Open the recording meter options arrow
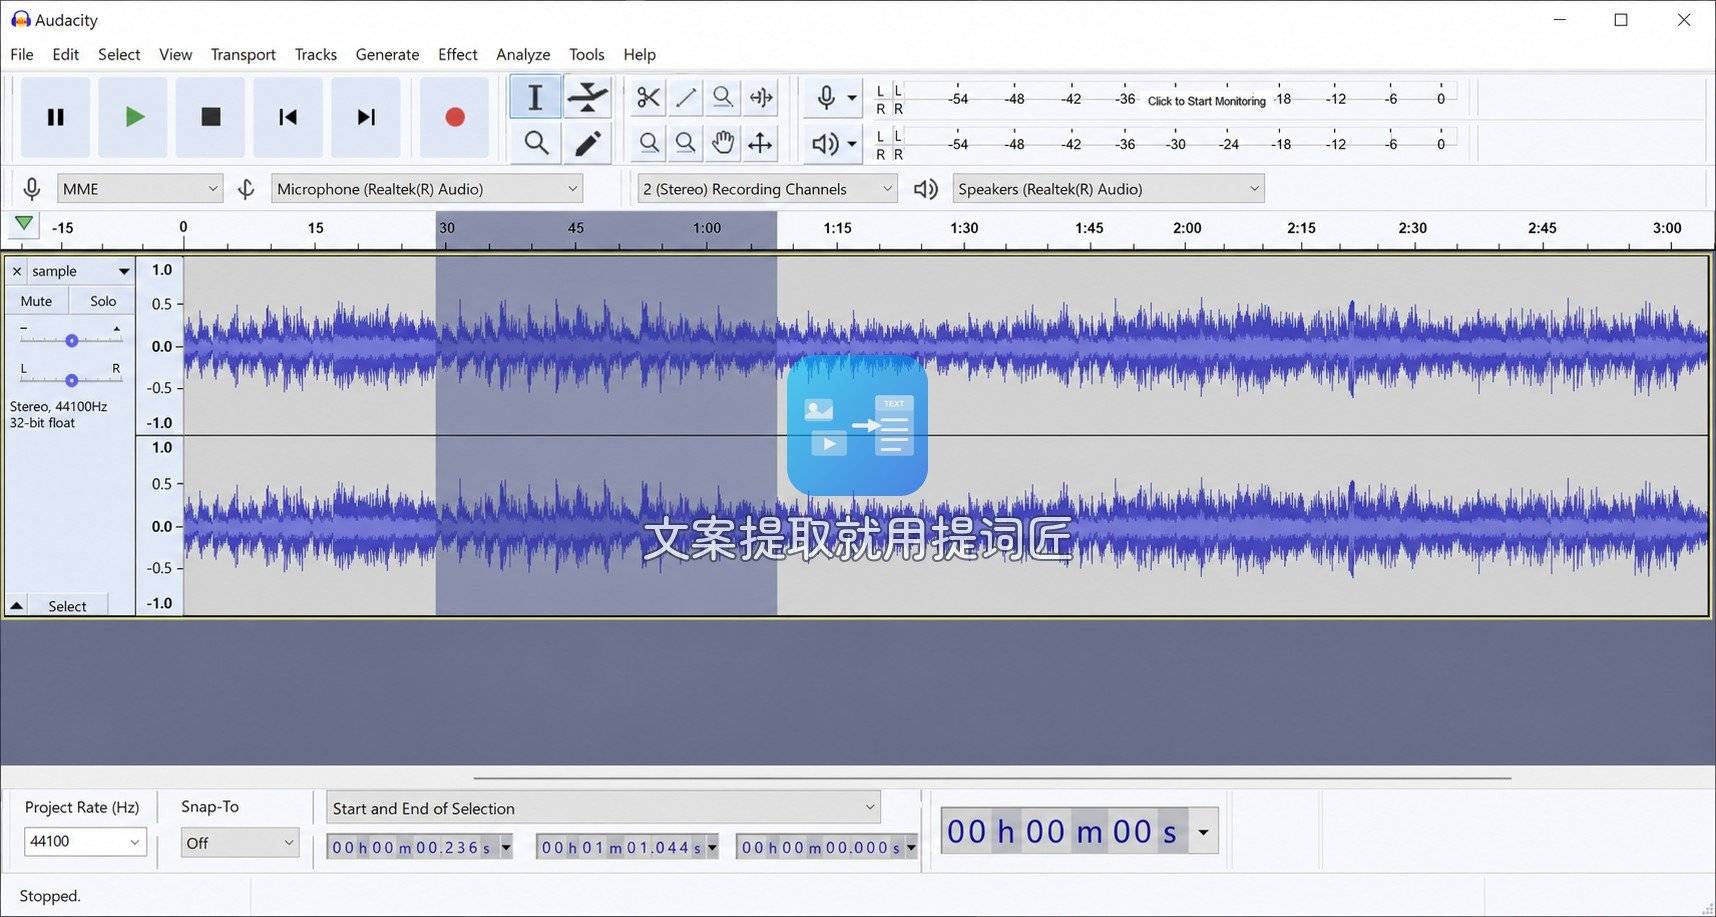The image size is (1716, 917). click(852, 98)
